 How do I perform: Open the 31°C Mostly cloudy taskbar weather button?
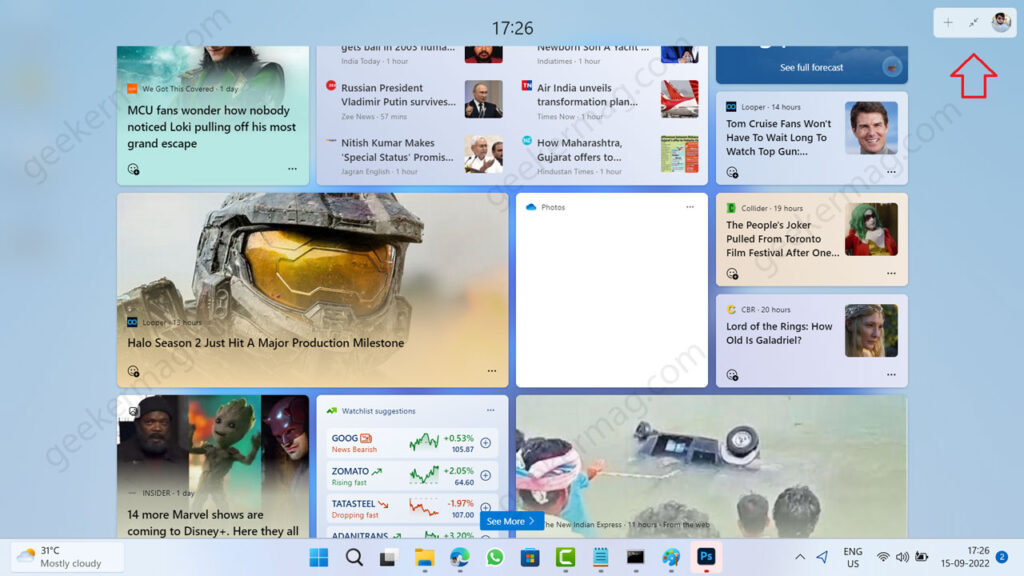(x=67, y=557)
